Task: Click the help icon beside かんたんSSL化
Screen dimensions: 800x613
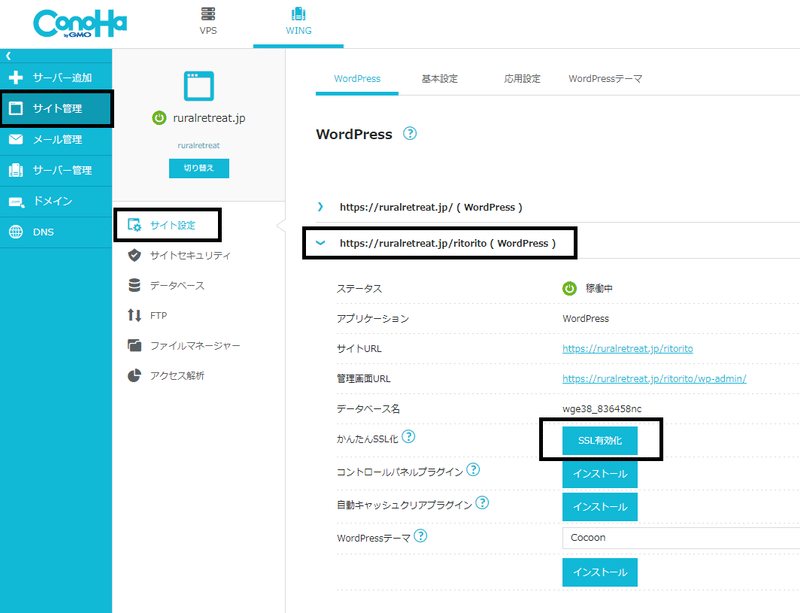Action: click(x=408, y=436)
